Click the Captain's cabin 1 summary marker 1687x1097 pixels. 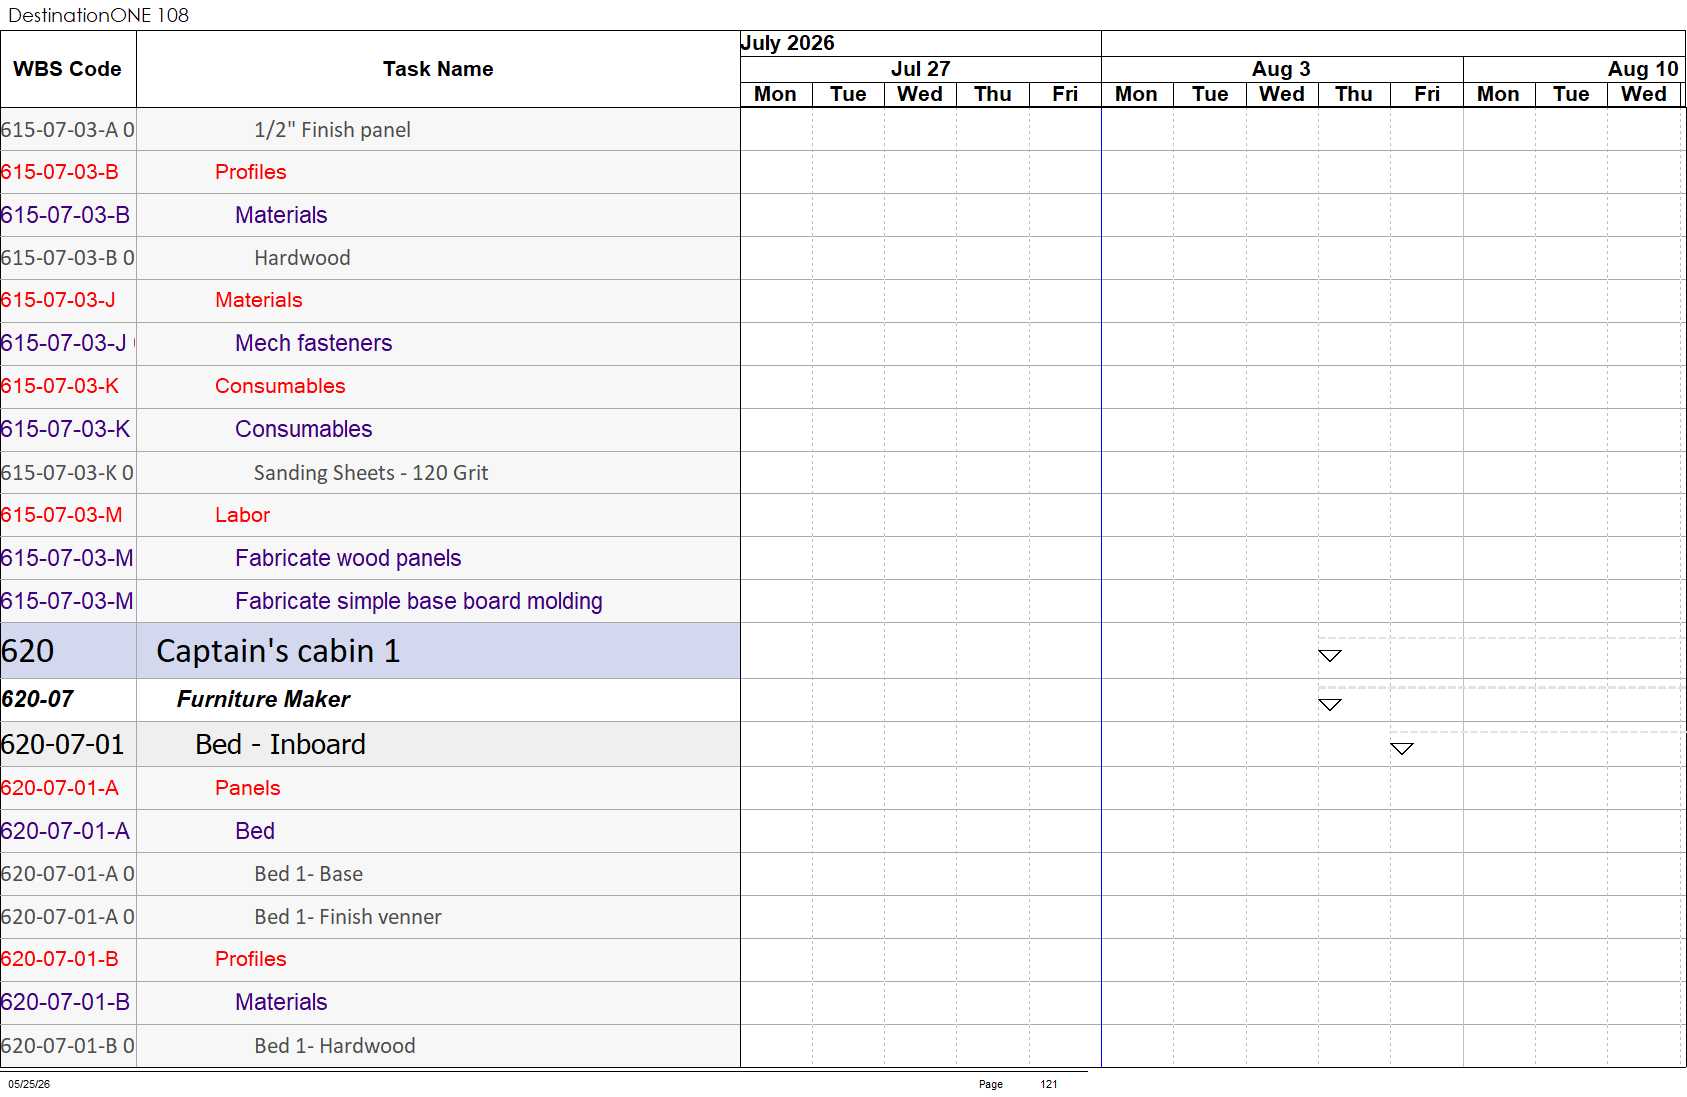[x=1329, y=656]
